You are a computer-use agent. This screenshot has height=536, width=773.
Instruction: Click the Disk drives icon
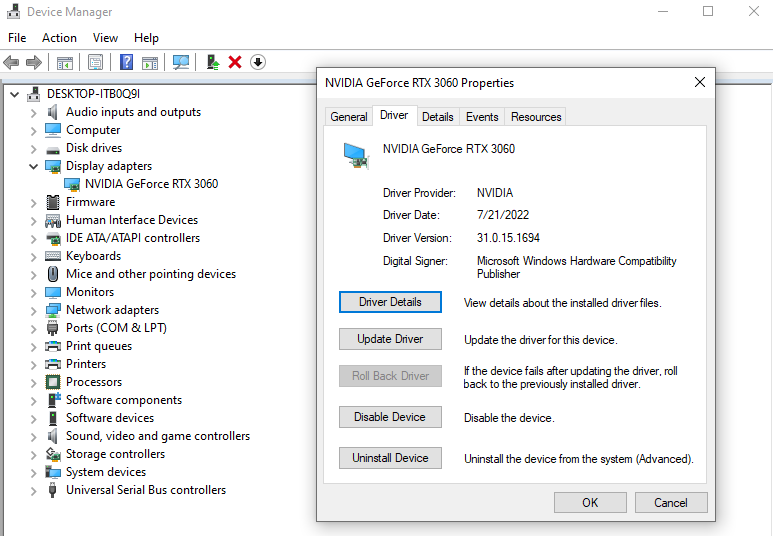pos(53,149)
